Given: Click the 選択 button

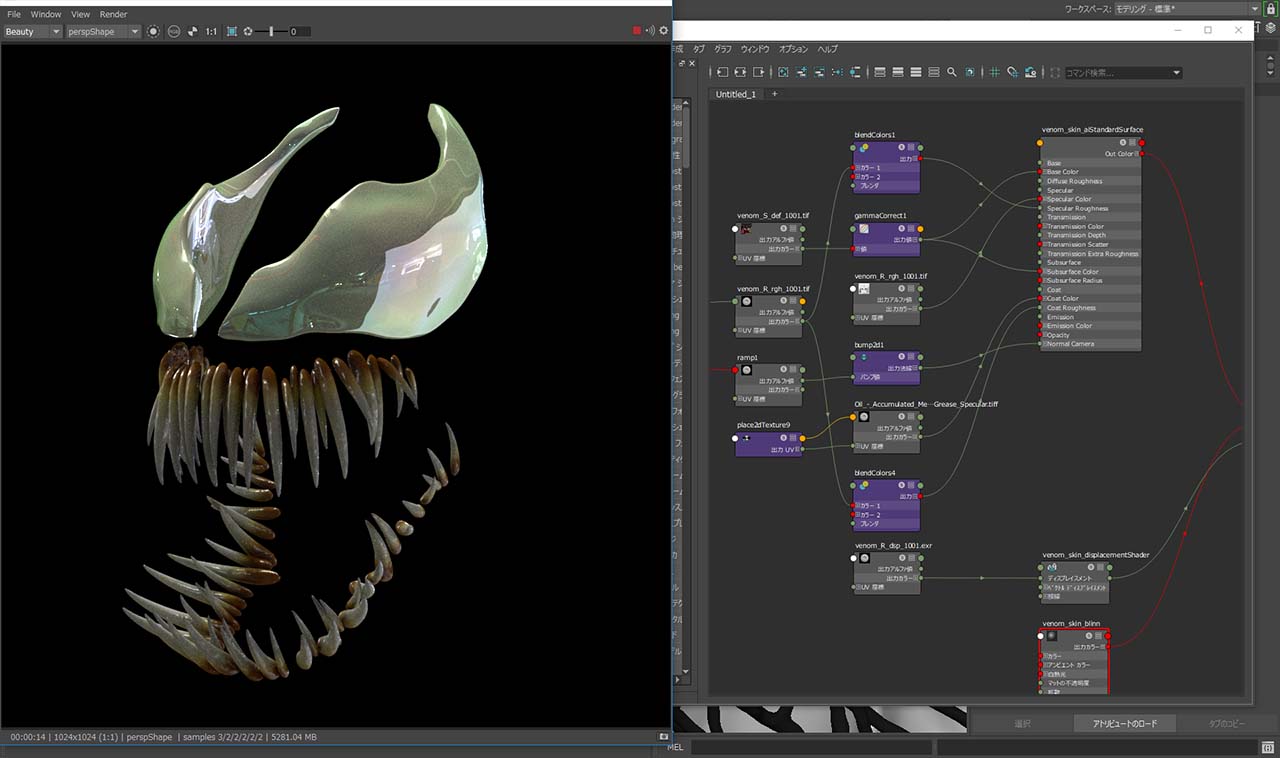Looking at the screenshot, I should pos(1022,723).
